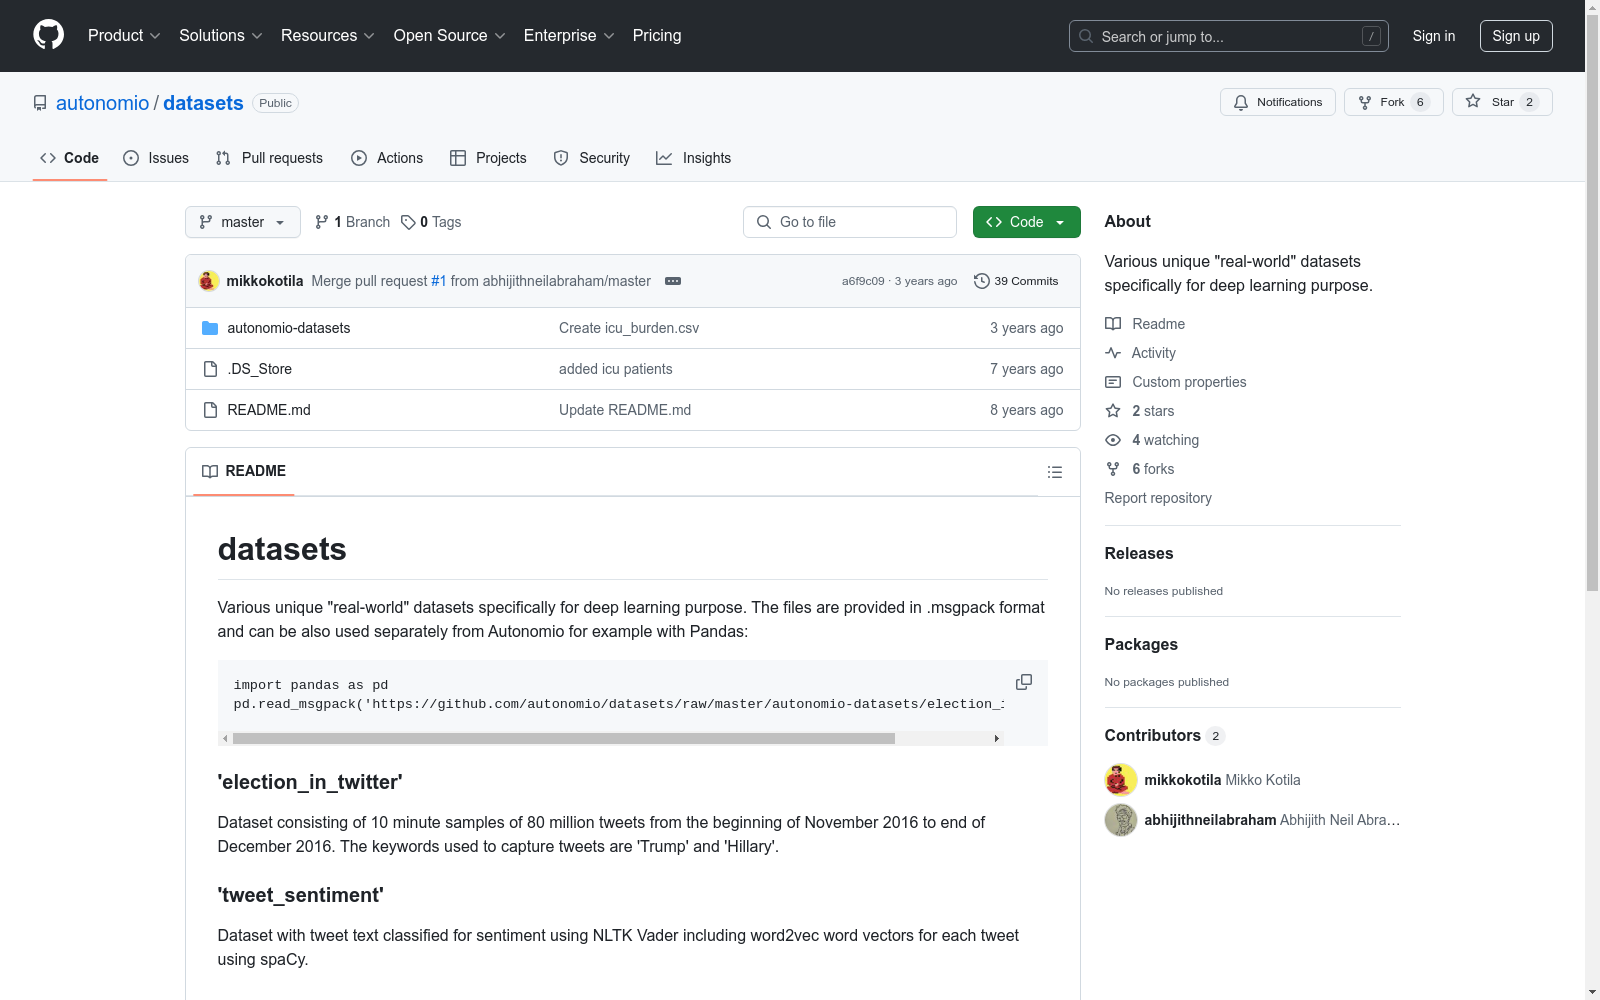Click mikkokotila username in commit row
The image size is (1600, 1000).
[x=265, y=281]
